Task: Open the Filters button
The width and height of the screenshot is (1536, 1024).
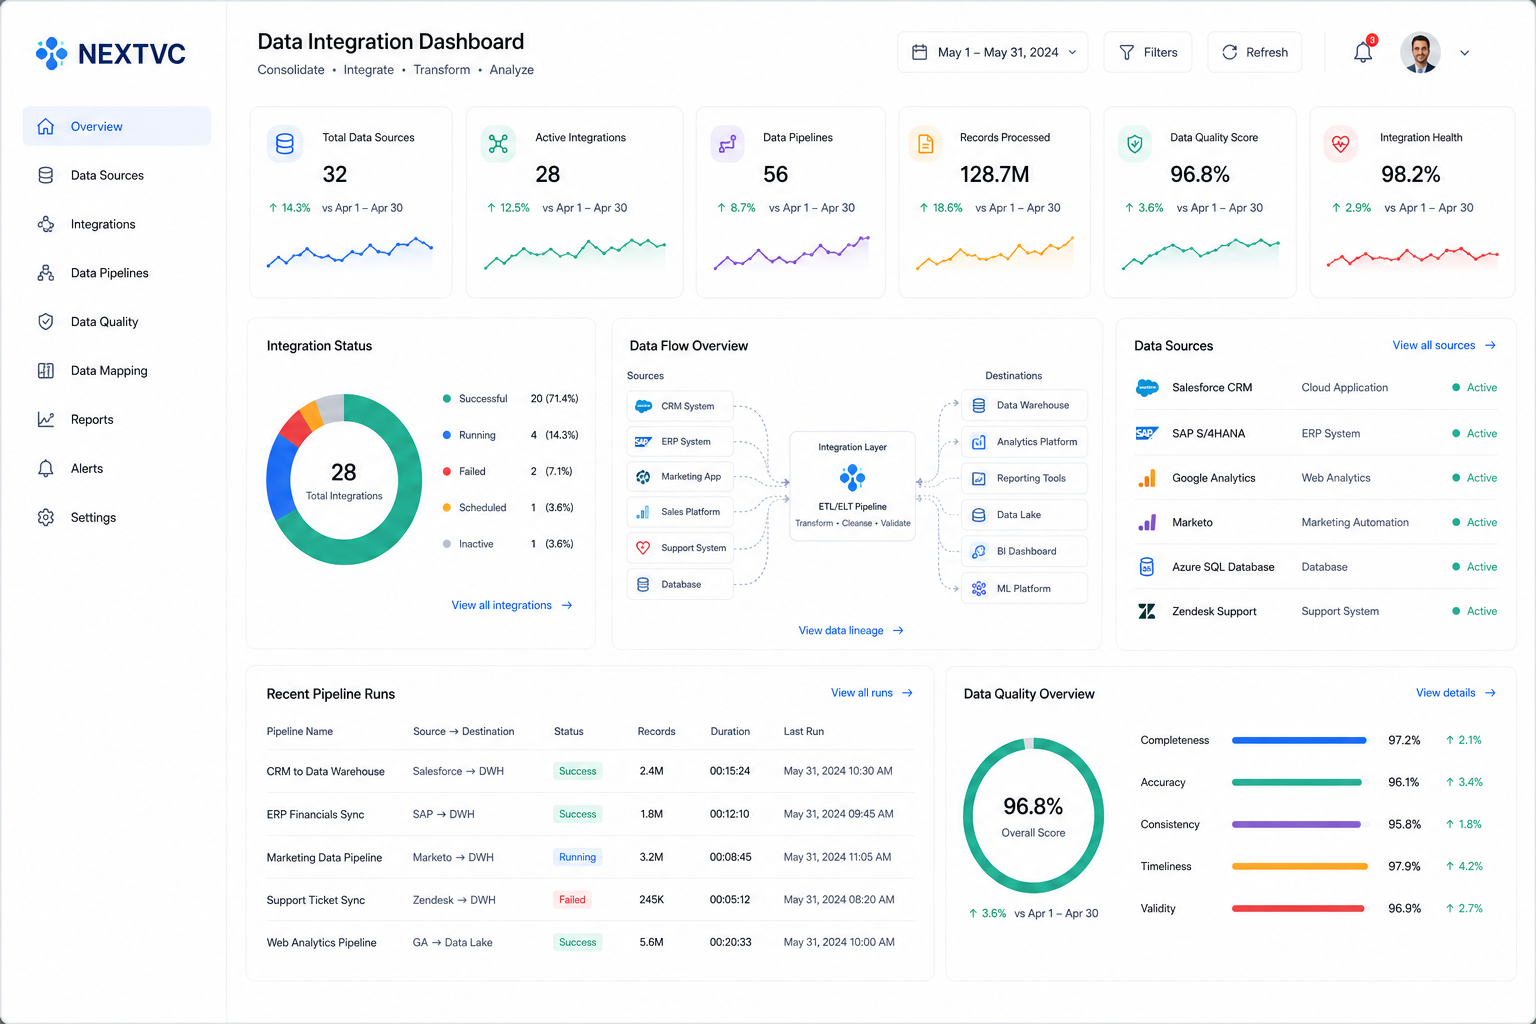Action: click(1148, 52)
